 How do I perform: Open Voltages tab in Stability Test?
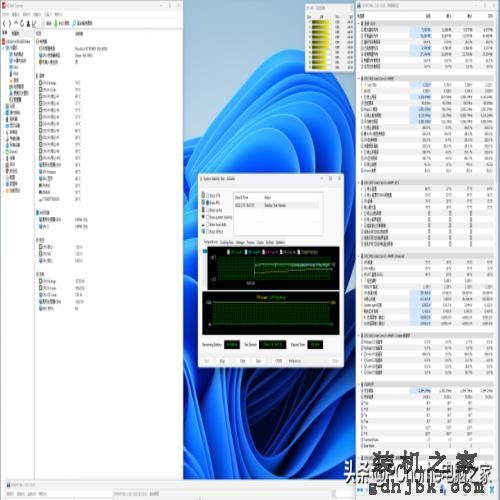pos(240,242)
